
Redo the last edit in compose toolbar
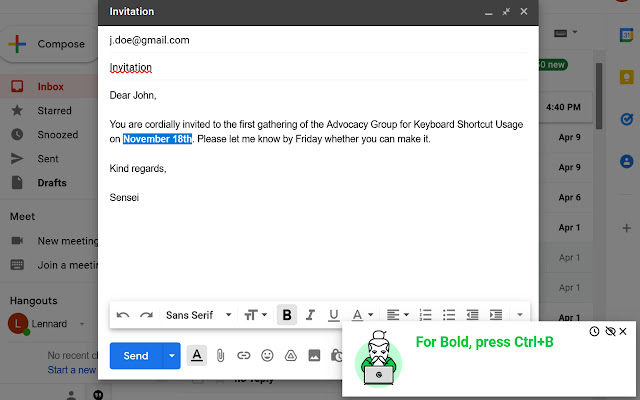tap(147, 315)
